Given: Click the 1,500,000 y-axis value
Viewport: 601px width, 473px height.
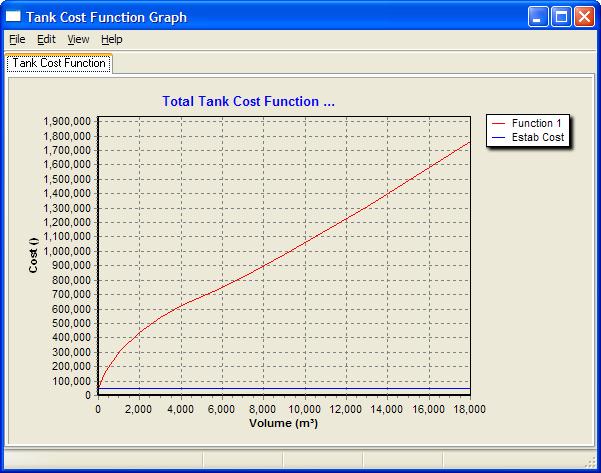Looking at the screenshot, I should coord(67,179).
